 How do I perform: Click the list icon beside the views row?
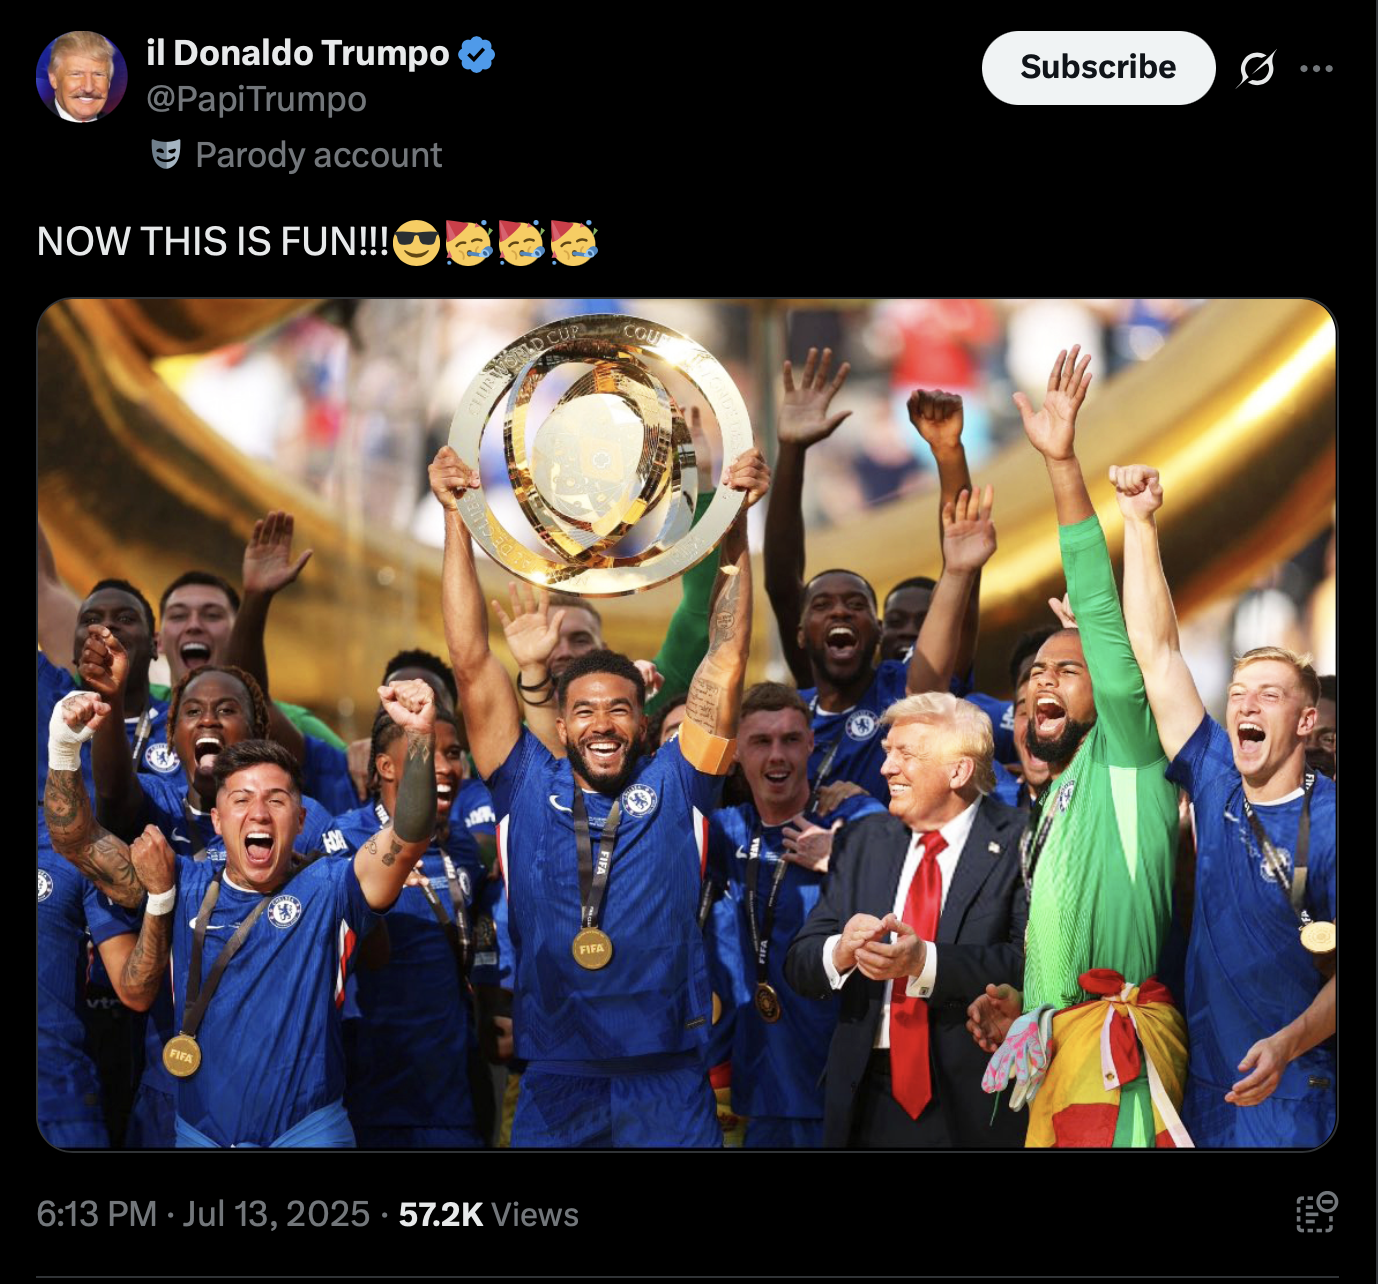tap(1316, 1212)
